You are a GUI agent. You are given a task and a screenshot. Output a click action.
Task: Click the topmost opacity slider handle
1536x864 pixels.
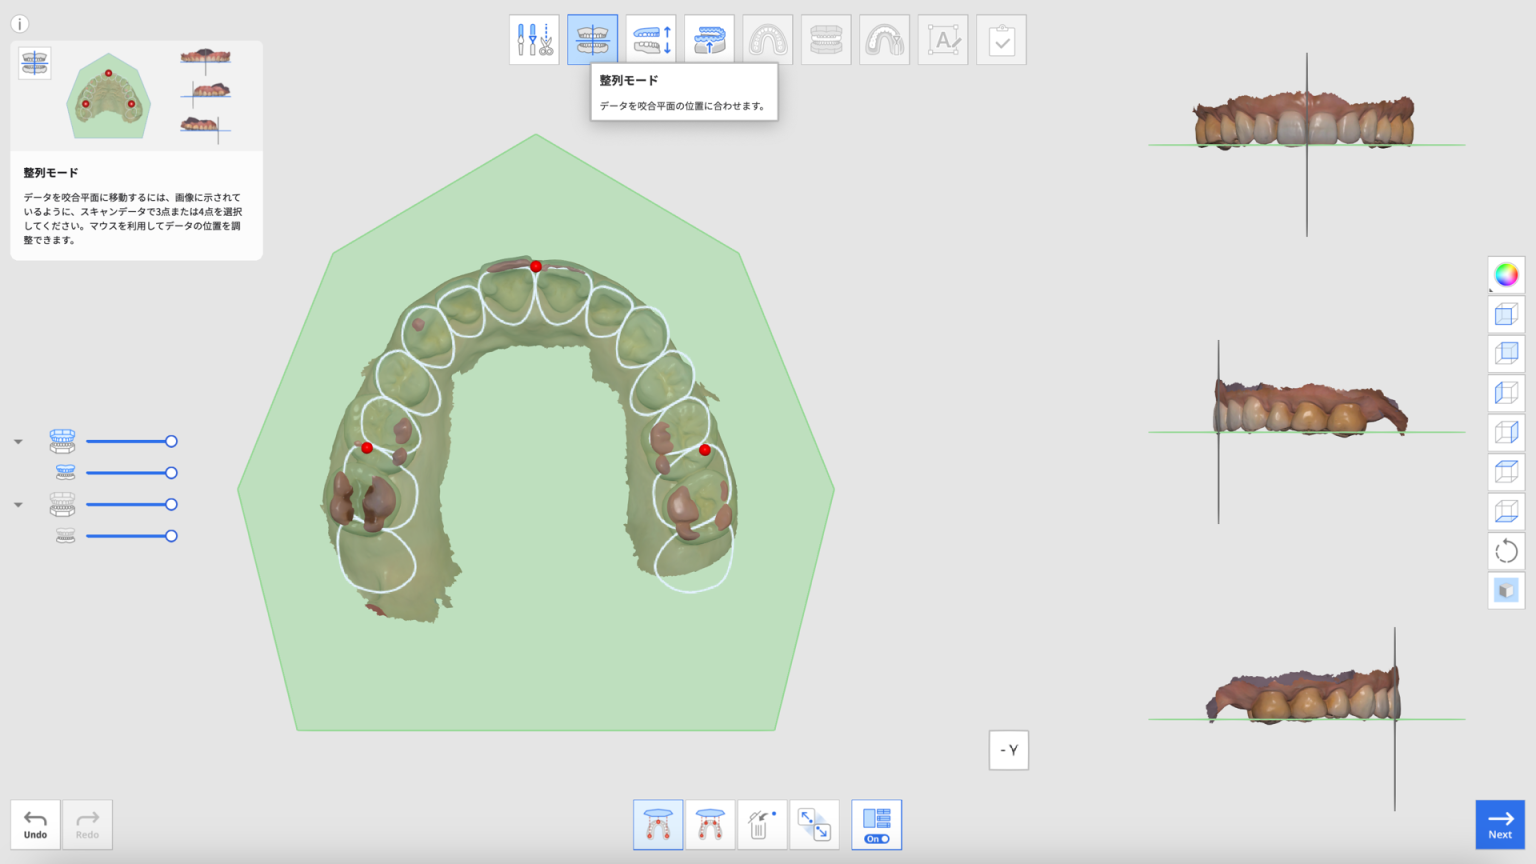[171, 440]
